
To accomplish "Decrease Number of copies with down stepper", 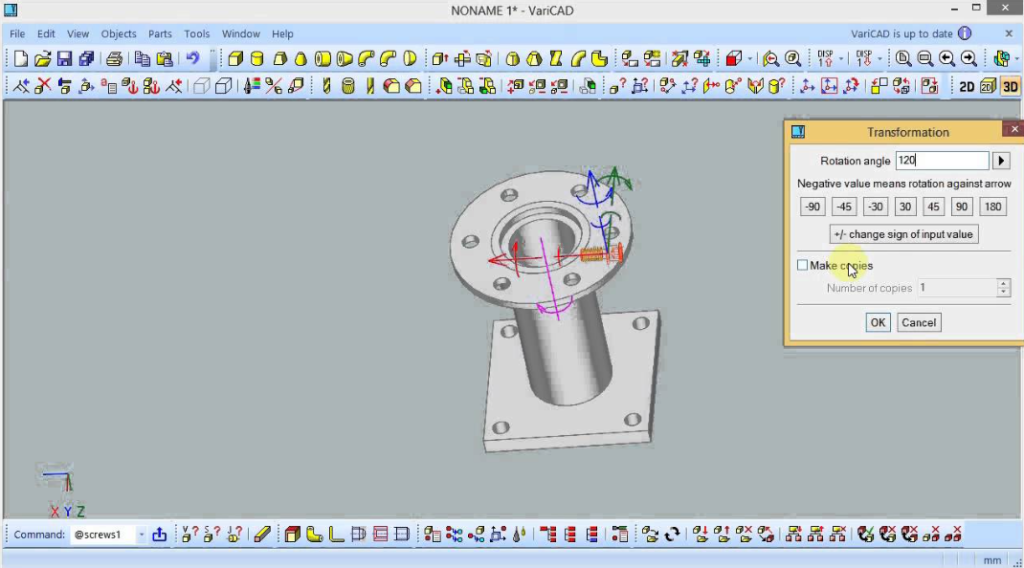I will coord(1004,292).
